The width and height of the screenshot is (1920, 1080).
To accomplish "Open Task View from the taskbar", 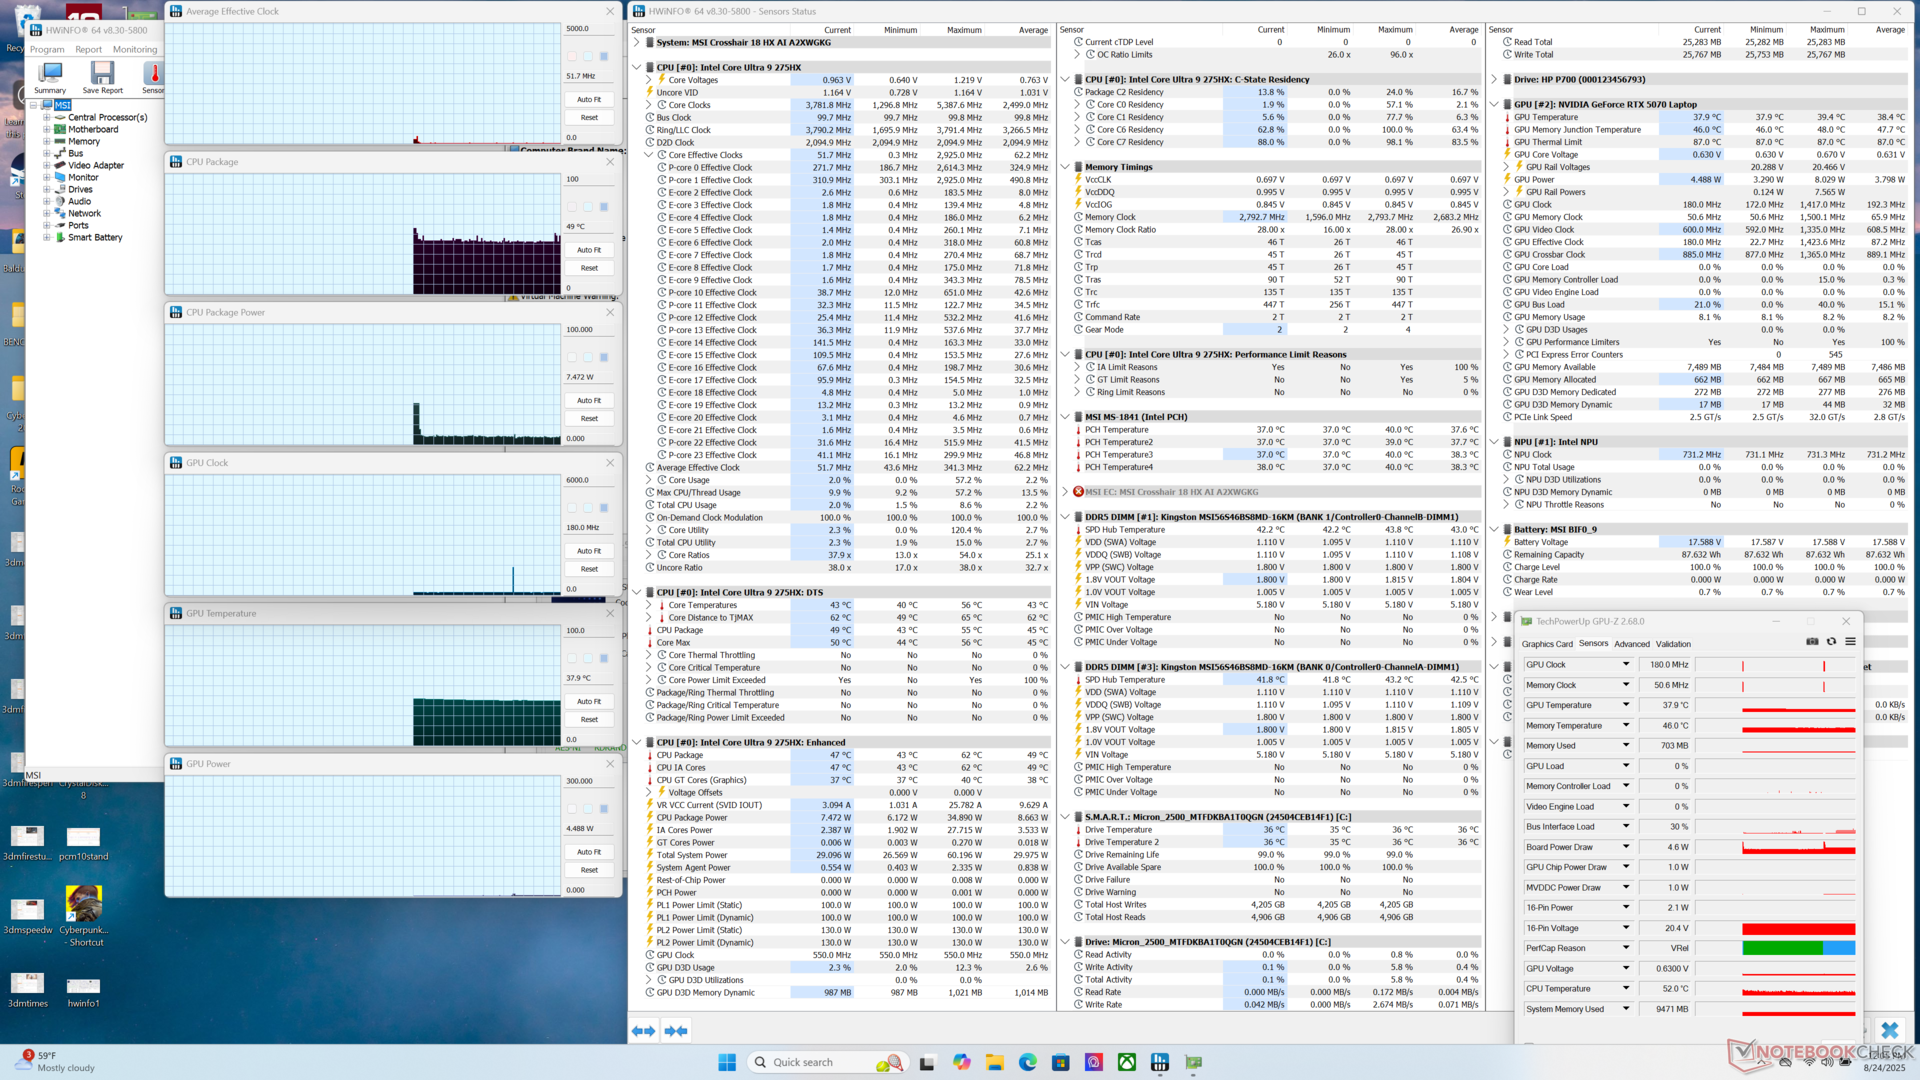I will [927, 1062].
